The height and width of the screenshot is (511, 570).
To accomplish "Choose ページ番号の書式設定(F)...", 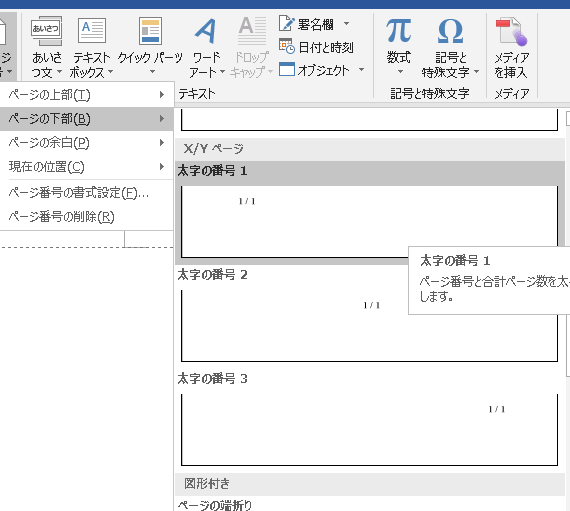I will [87, 193].
